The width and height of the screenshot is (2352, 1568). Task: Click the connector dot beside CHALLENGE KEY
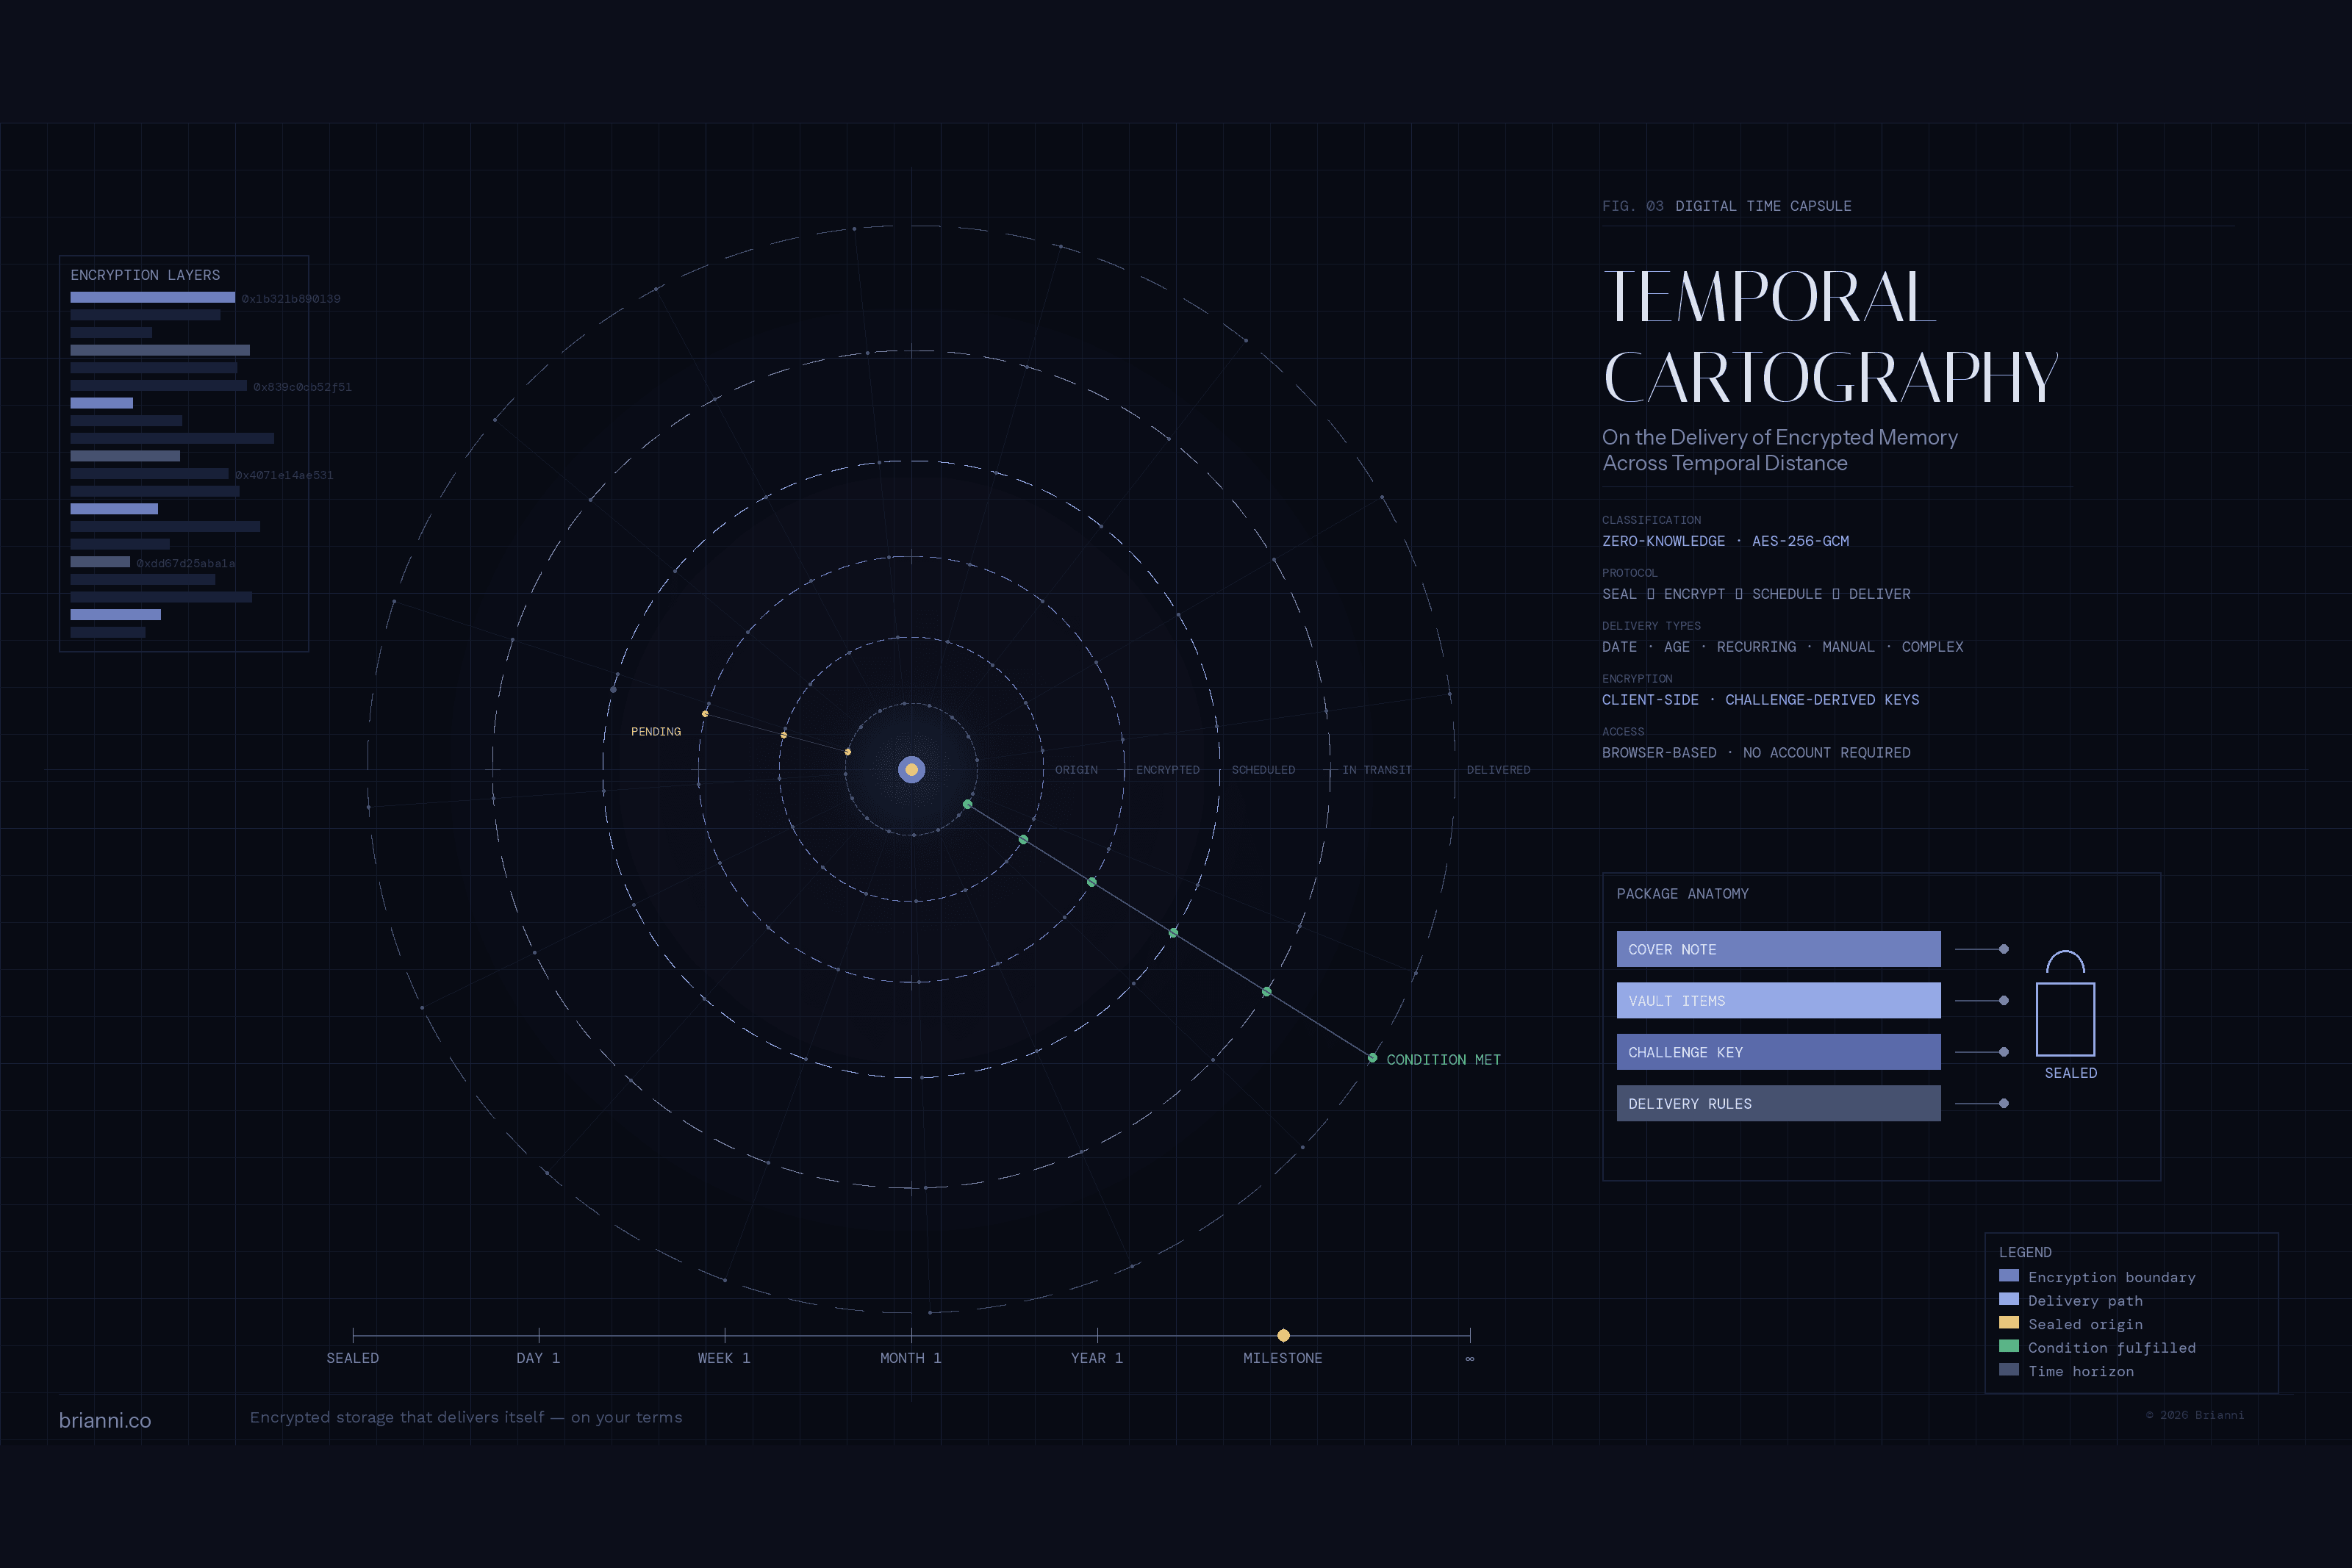pos(2003,1052)
